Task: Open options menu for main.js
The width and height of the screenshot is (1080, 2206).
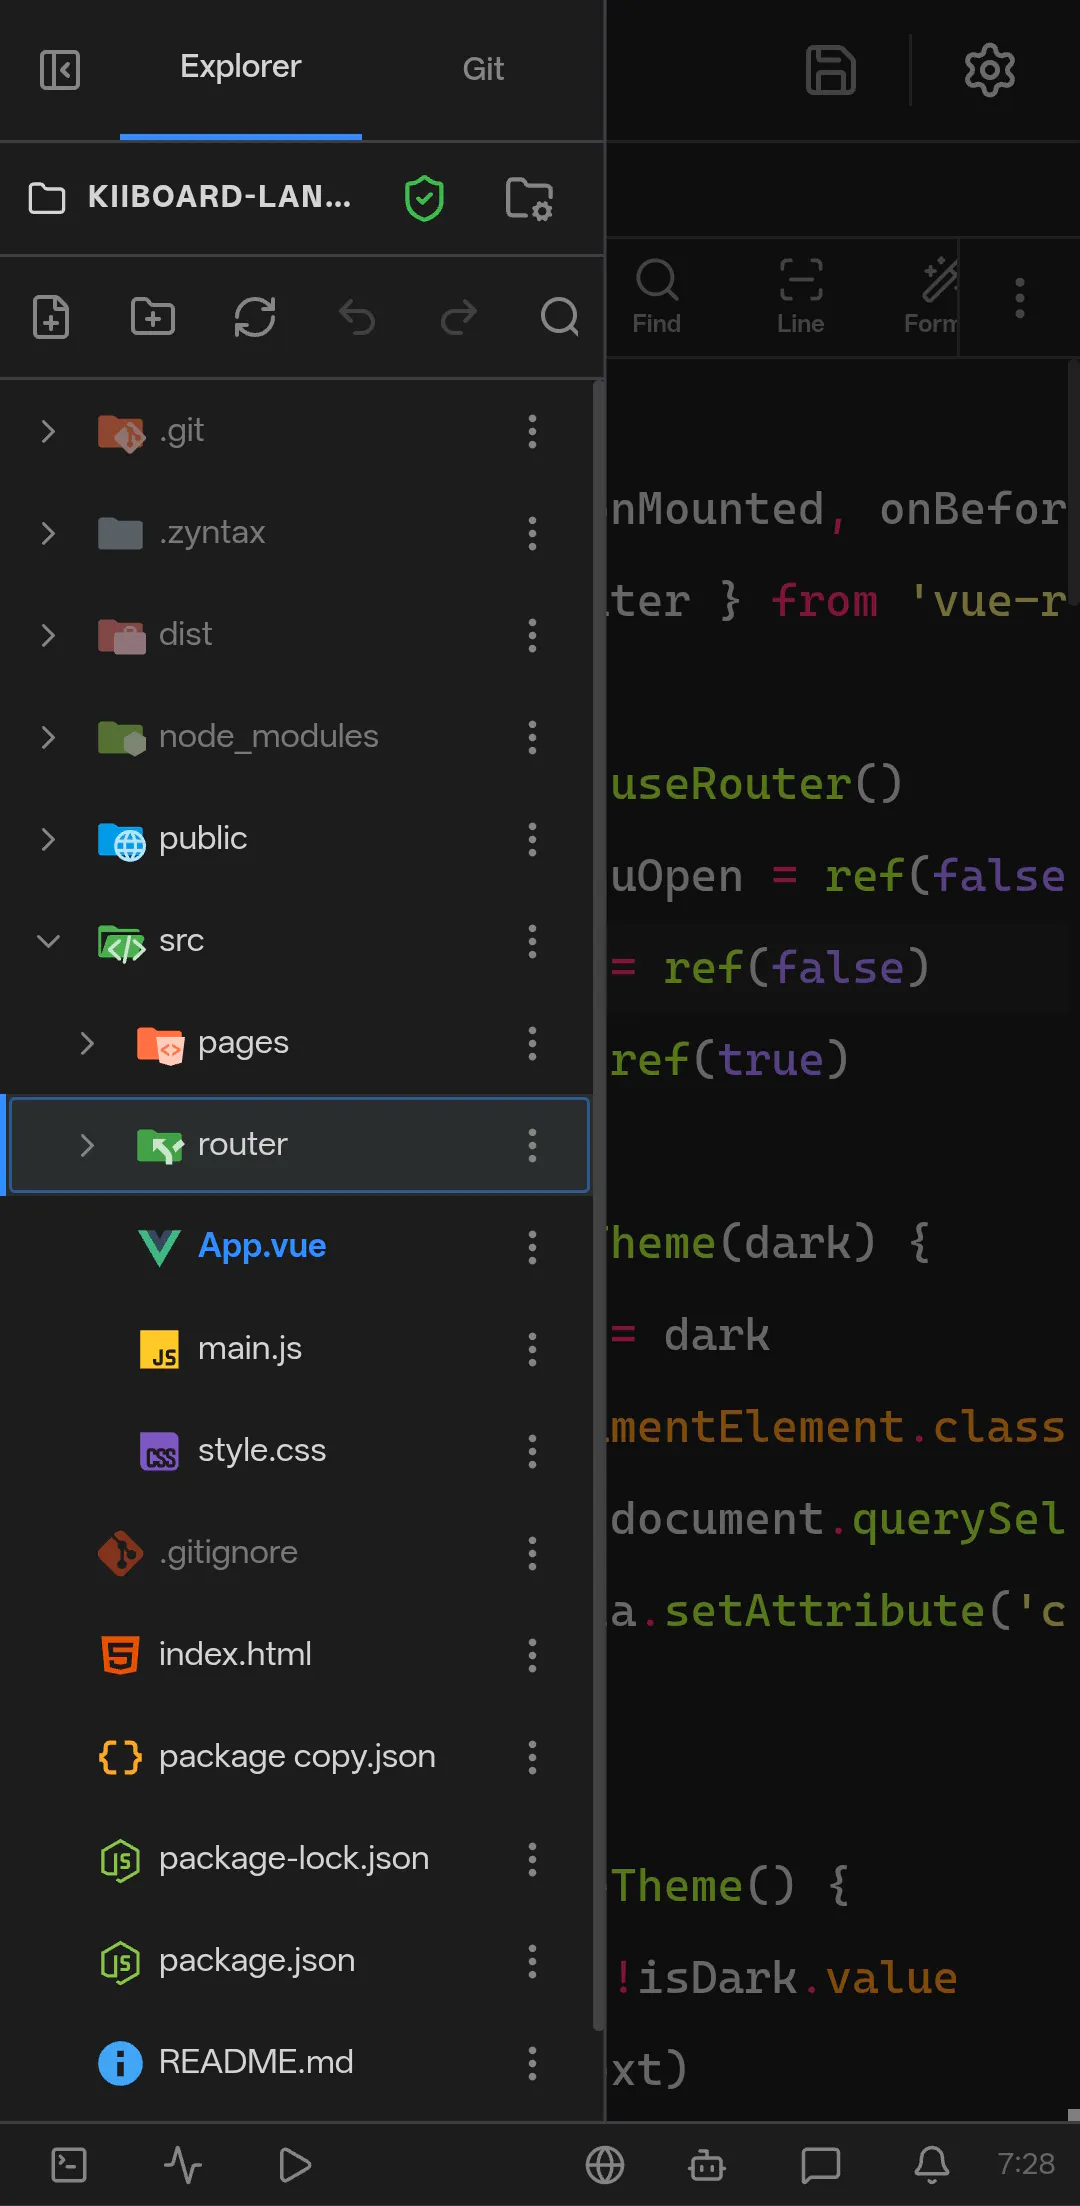Action: tap(532, 1349)
